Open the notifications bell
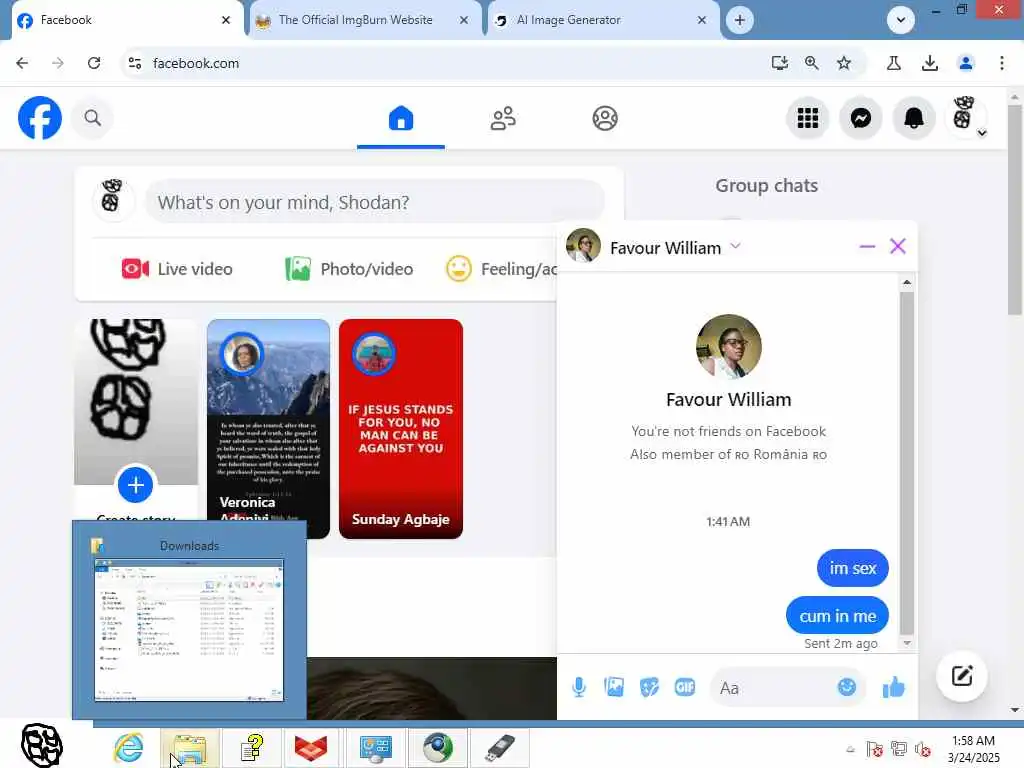1024x768 pixels. [914, 118]
